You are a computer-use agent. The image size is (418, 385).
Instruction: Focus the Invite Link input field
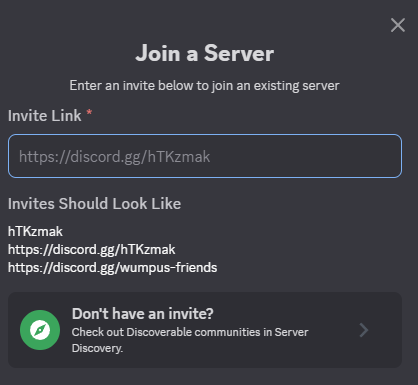205,156
